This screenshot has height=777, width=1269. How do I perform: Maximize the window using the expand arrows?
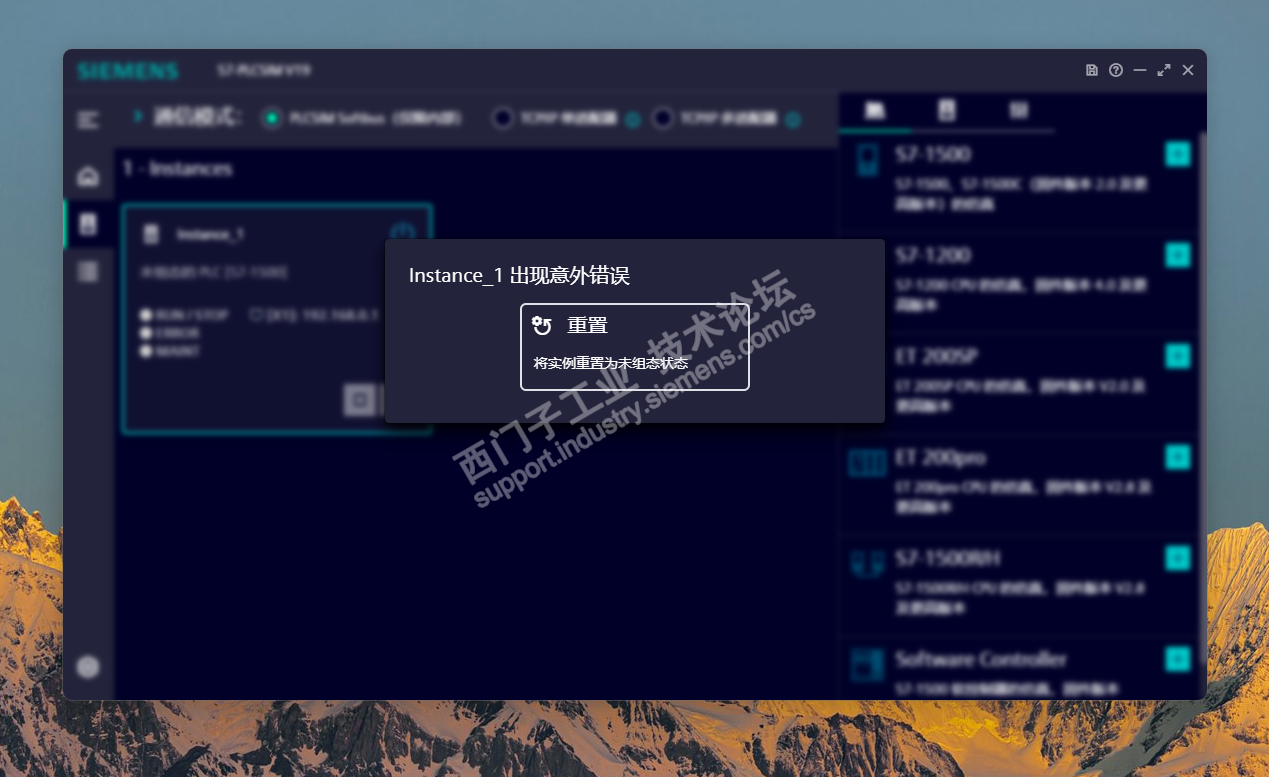1164,70
